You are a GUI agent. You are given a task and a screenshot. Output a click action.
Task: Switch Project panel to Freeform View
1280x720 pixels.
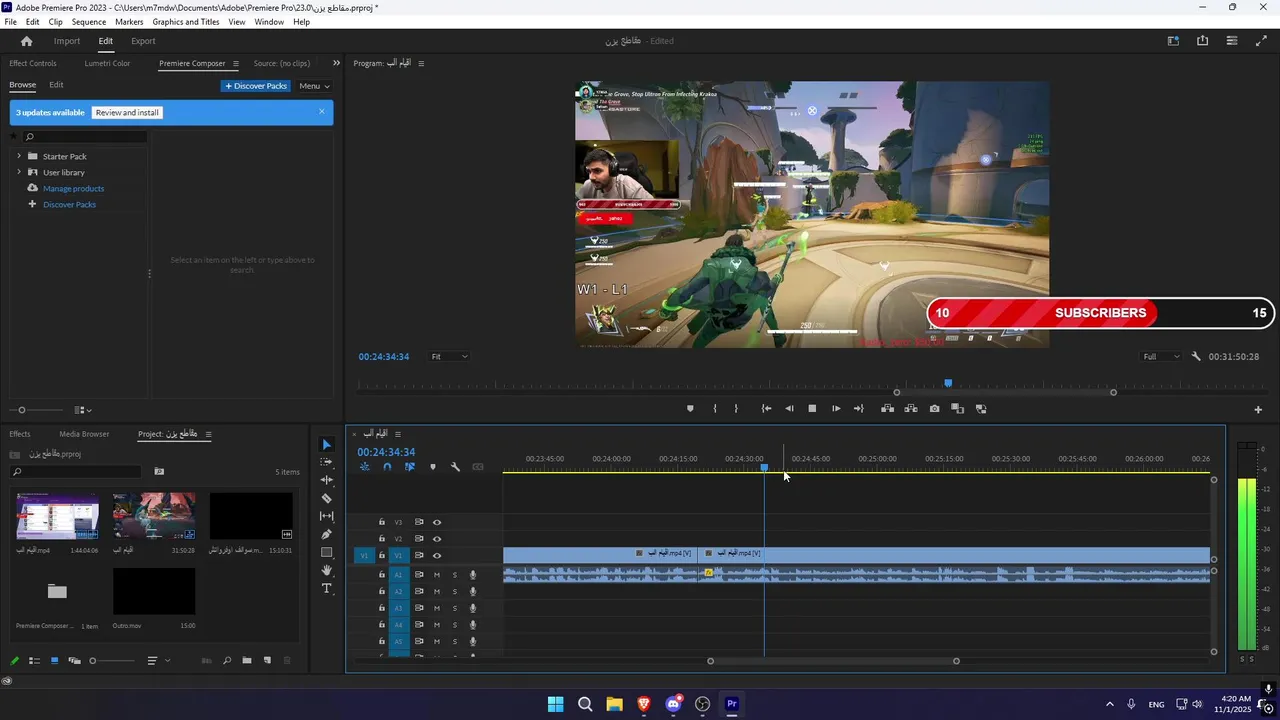(74, 661)
